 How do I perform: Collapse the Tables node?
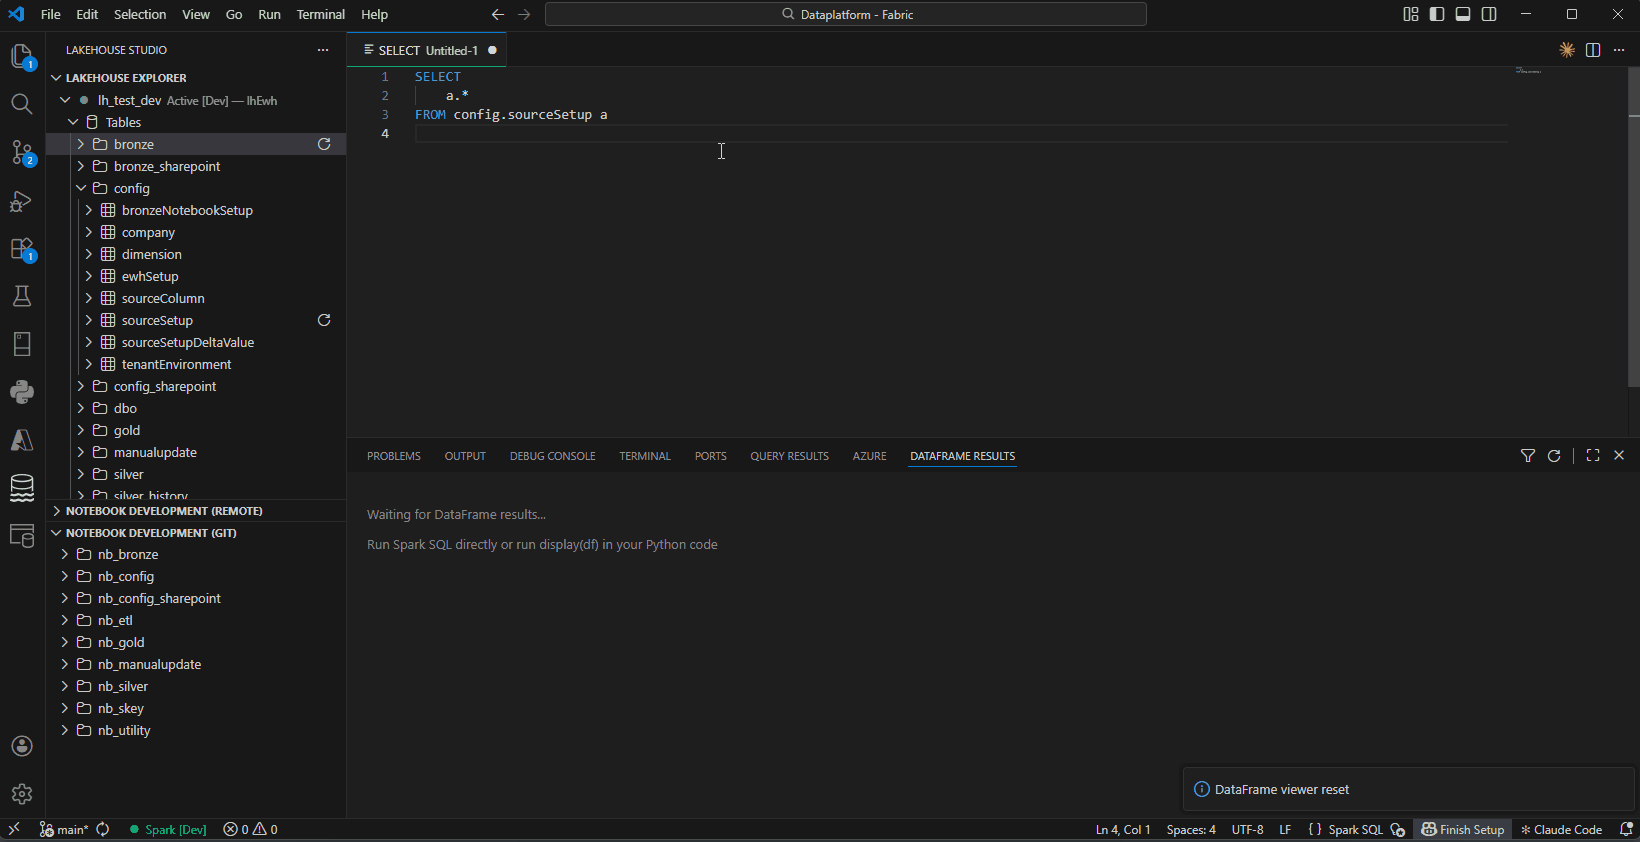coord(73,122)
